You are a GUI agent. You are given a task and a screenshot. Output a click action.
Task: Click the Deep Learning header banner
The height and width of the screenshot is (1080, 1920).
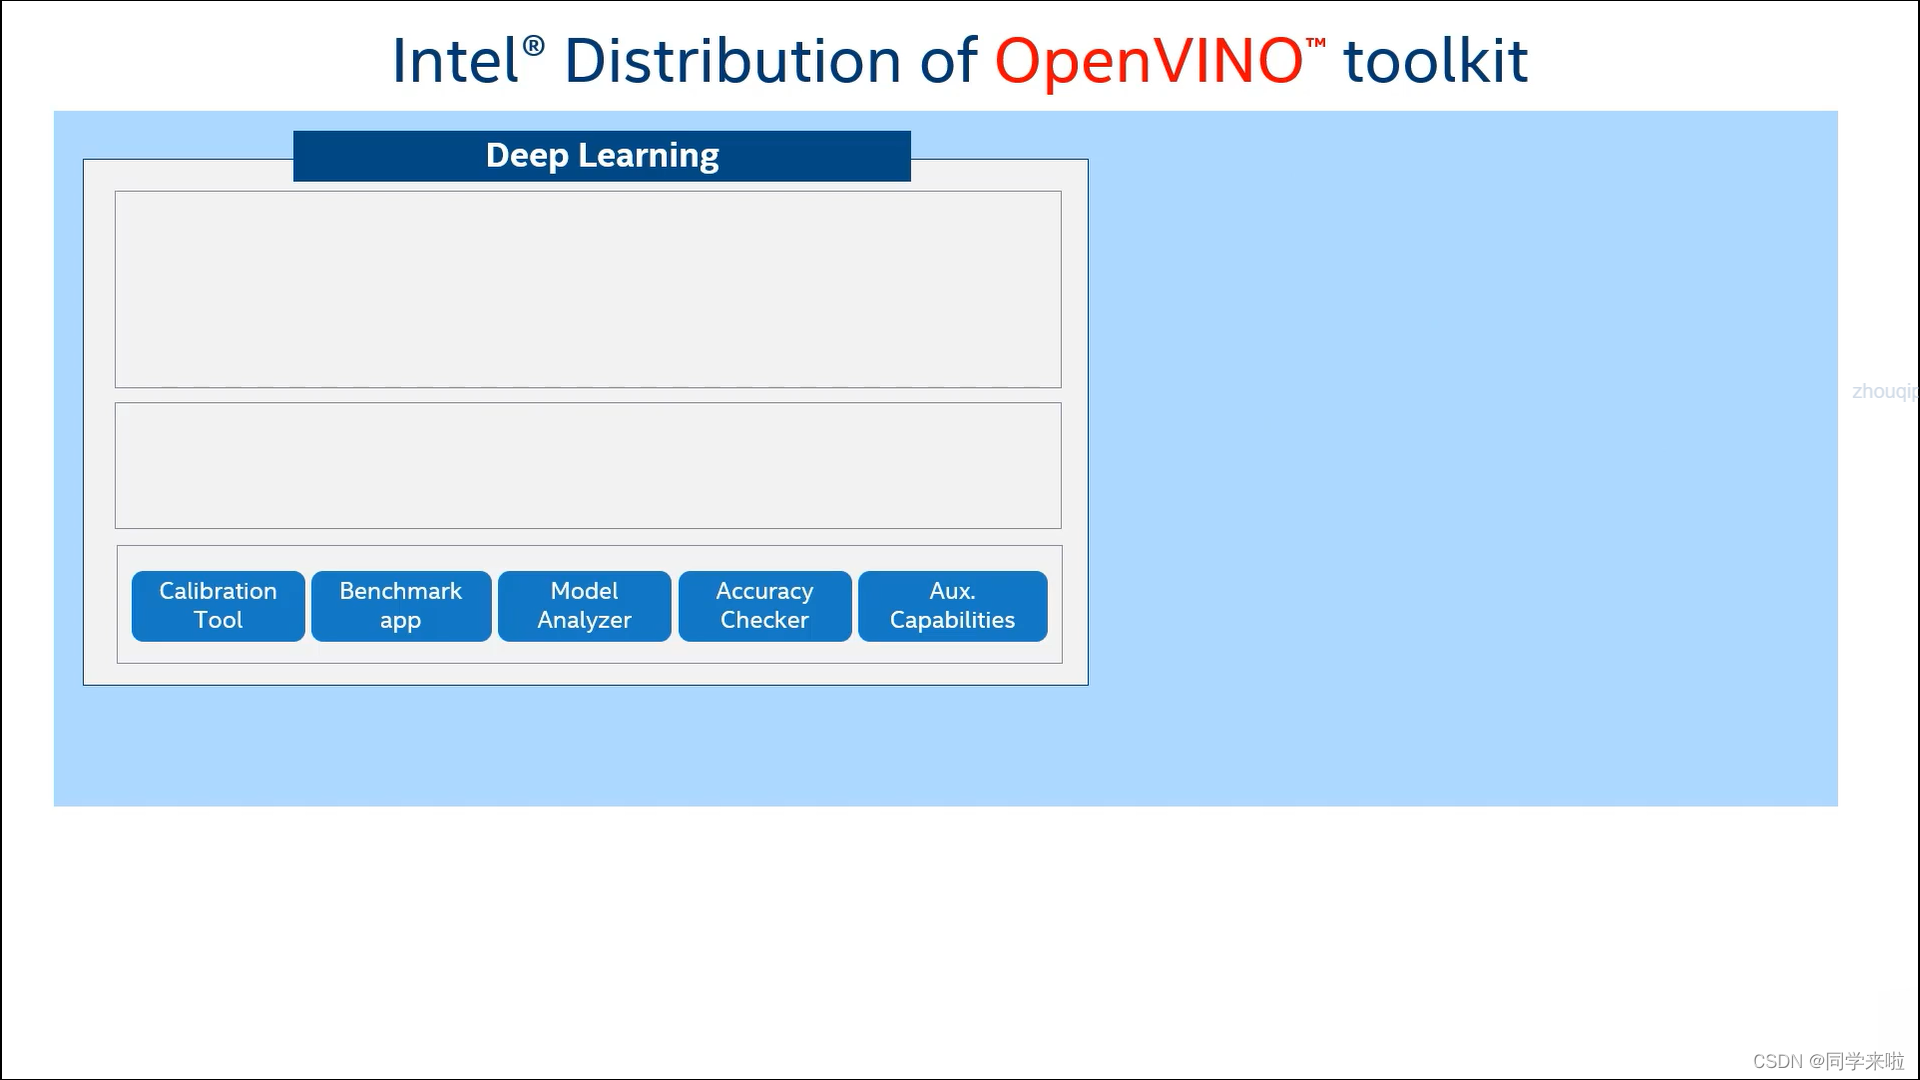pos(602,156)
